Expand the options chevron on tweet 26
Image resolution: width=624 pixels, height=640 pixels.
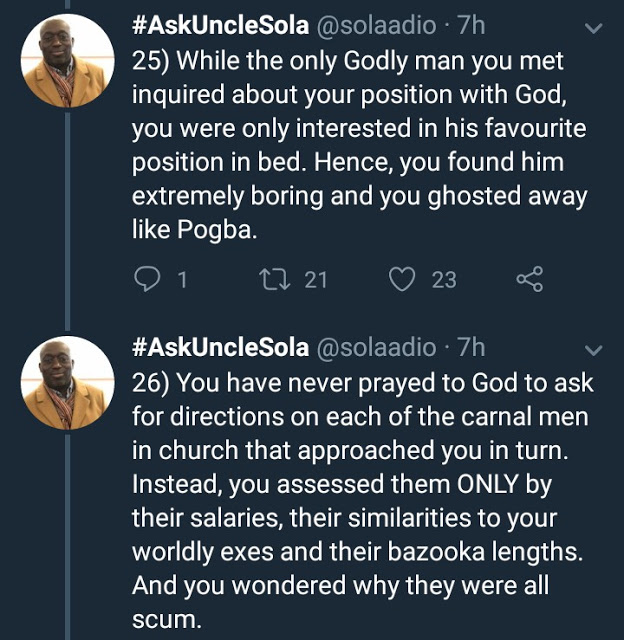pos(593,350)
